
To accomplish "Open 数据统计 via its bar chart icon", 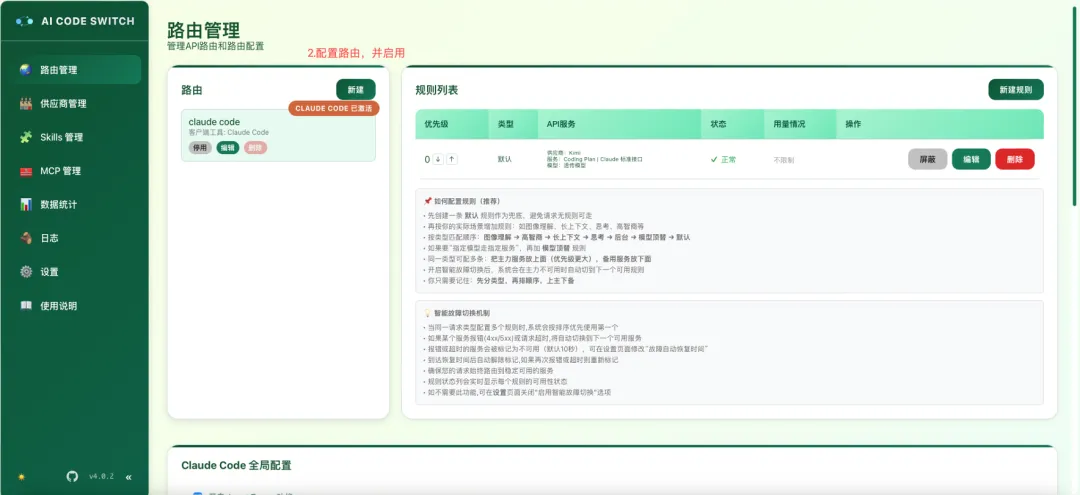I will [x=25, y=204].
